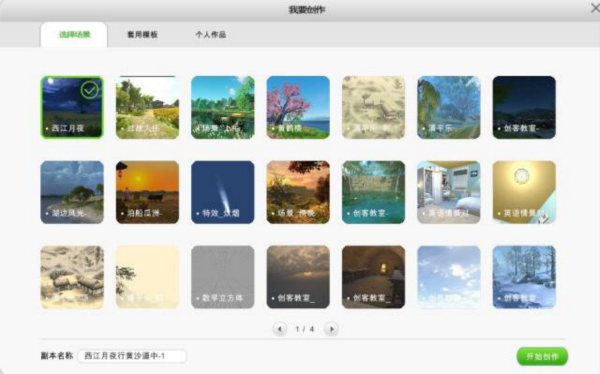This screenshot has width=600, height=374.
Task: Select the 西江月夜 night scene thumbnail
Action: coord(72,107)
